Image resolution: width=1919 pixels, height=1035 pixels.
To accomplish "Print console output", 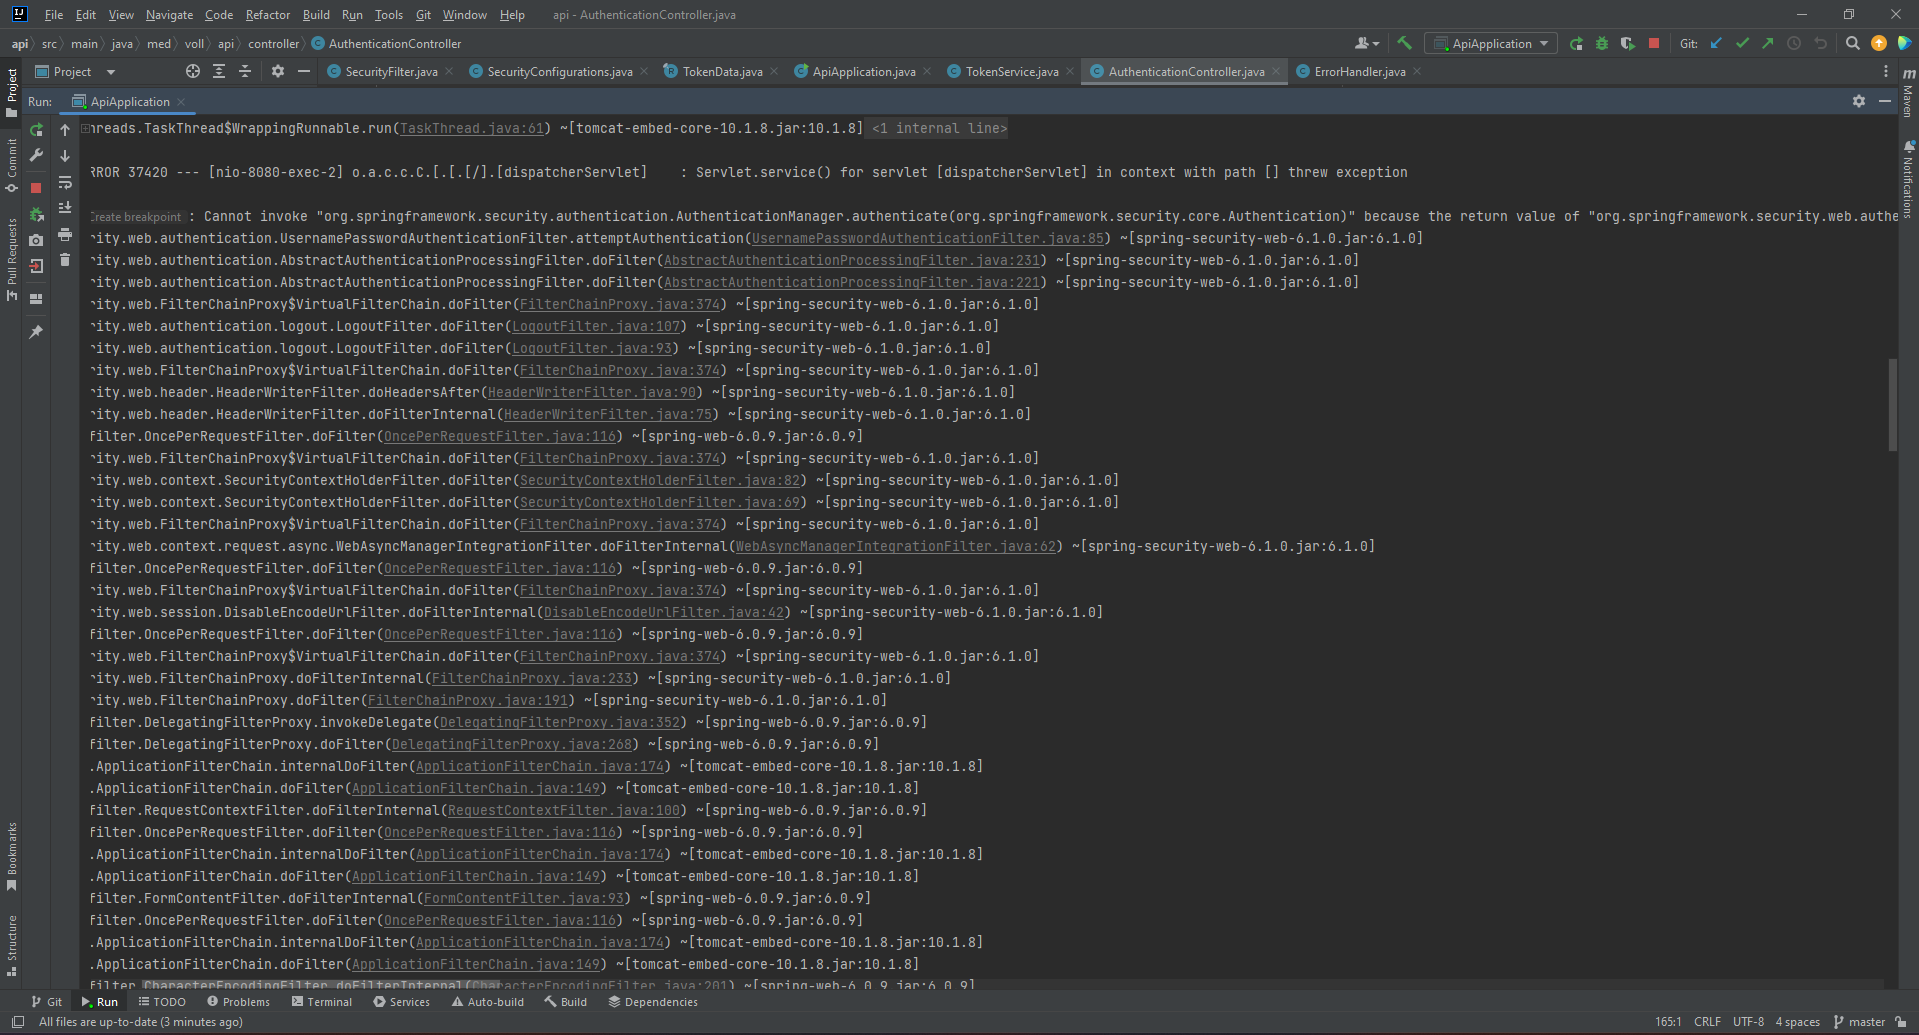I will pyautogui.click(x=65, y=234).
